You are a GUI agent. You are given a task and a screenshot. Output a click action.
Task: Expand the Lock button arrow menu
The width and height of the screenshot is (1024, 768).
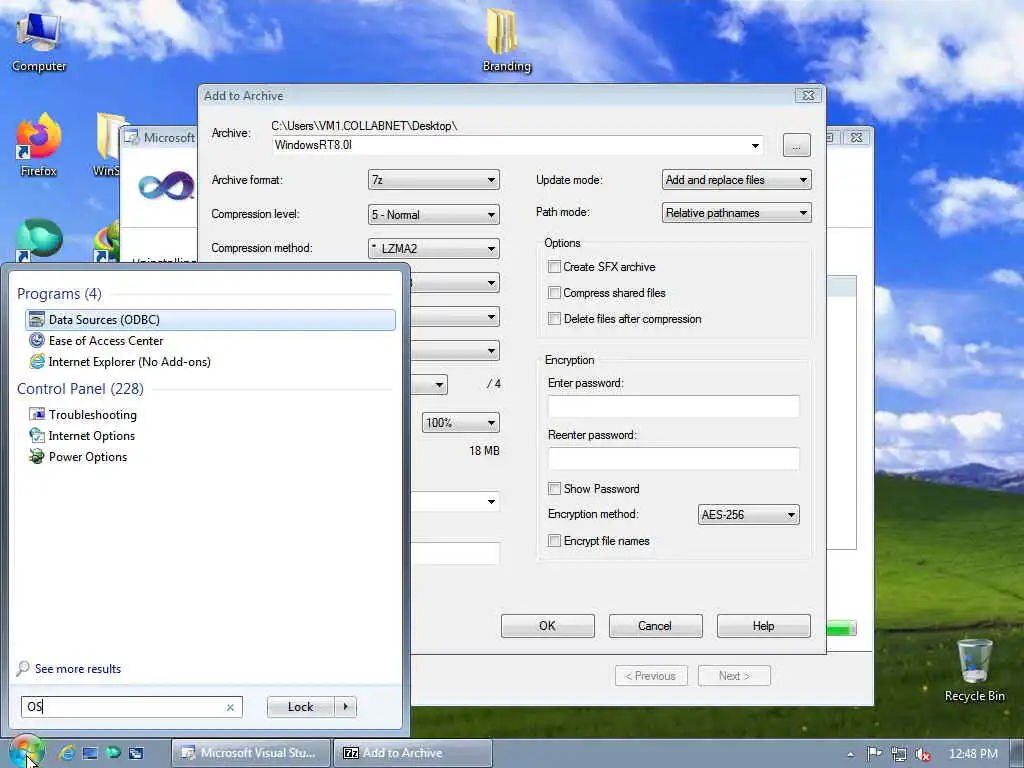pyautogui.click(x=345, y=707)
